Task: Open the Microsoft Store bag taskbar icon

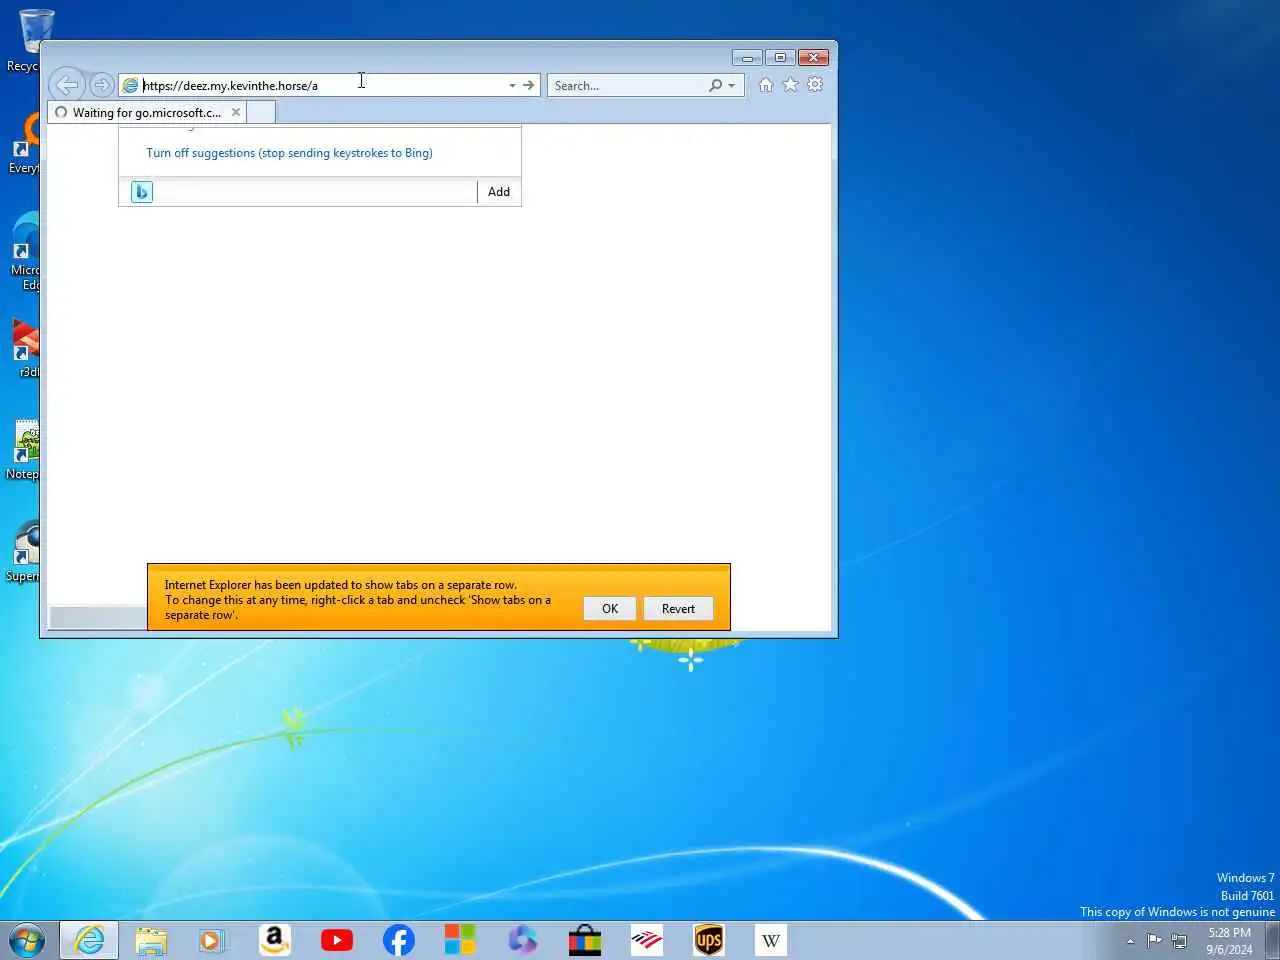Action: pyautogui.click(x=585, y=940)
